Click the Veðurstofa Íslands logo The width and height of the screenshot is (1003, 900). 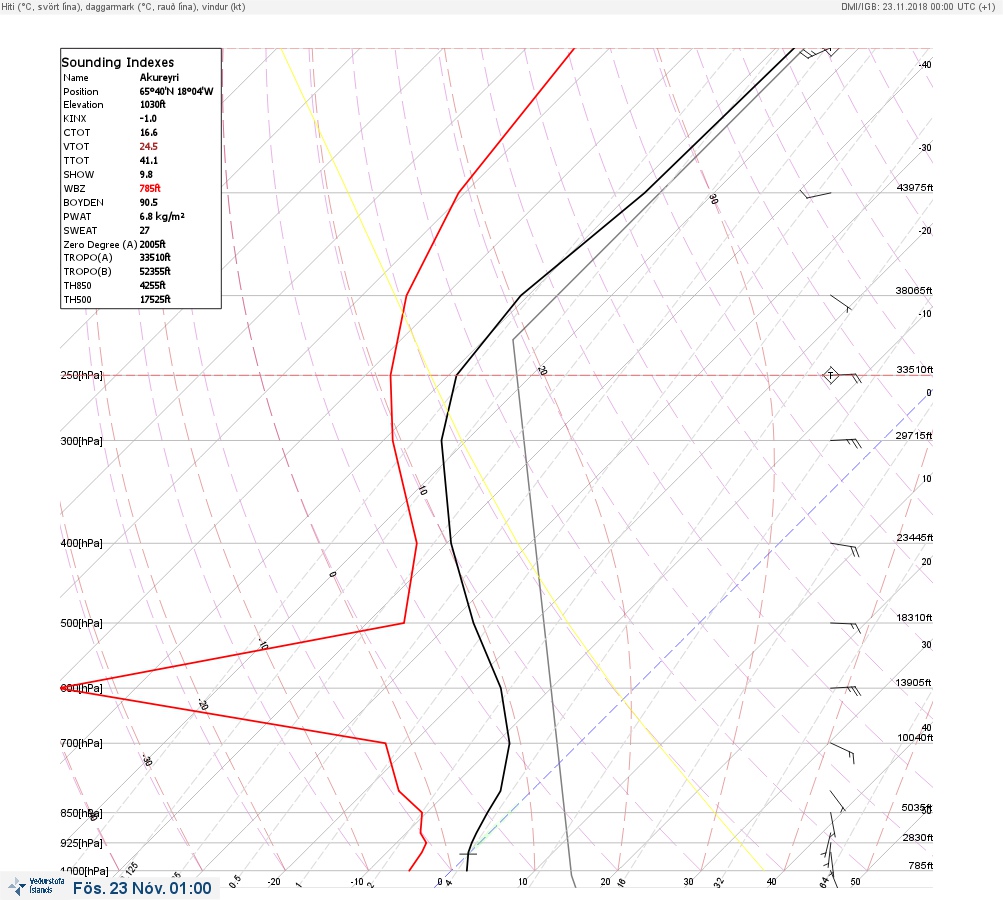point(36,886)
